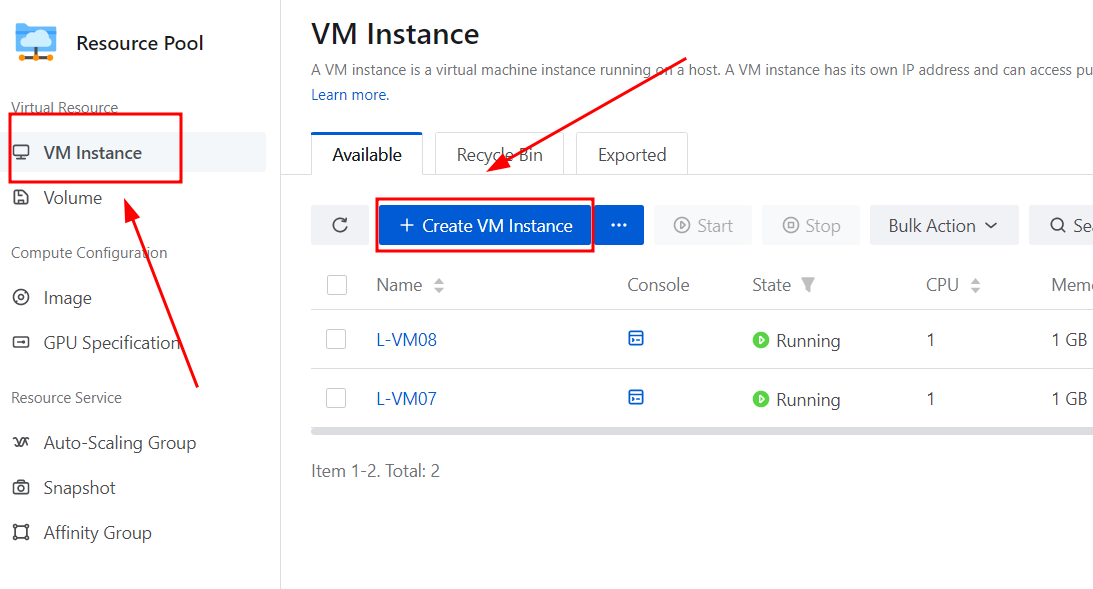Check the box for L-VM08
Image resolution: width=1093 pixels, height=589 pixels.
(336, 339)
